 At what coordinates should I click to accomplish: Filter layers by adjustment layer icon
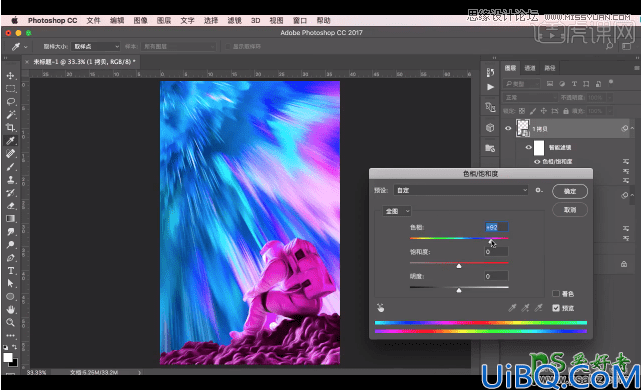click(x=562, y=84)
